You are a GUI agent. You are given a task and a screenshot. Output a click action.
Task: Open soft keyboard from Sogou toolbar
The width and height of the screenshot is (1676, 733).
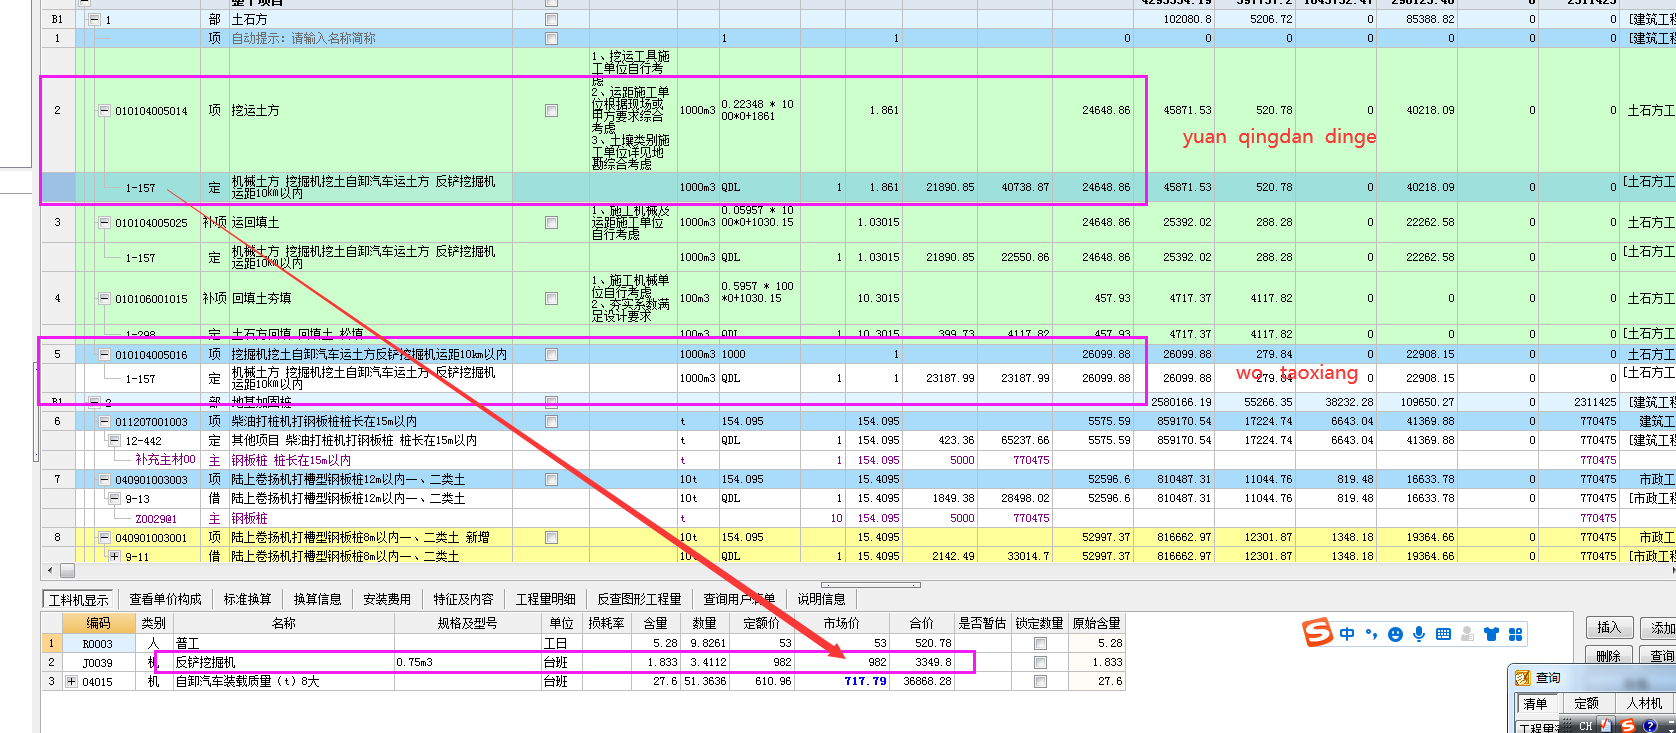(x=1443, y=634)
